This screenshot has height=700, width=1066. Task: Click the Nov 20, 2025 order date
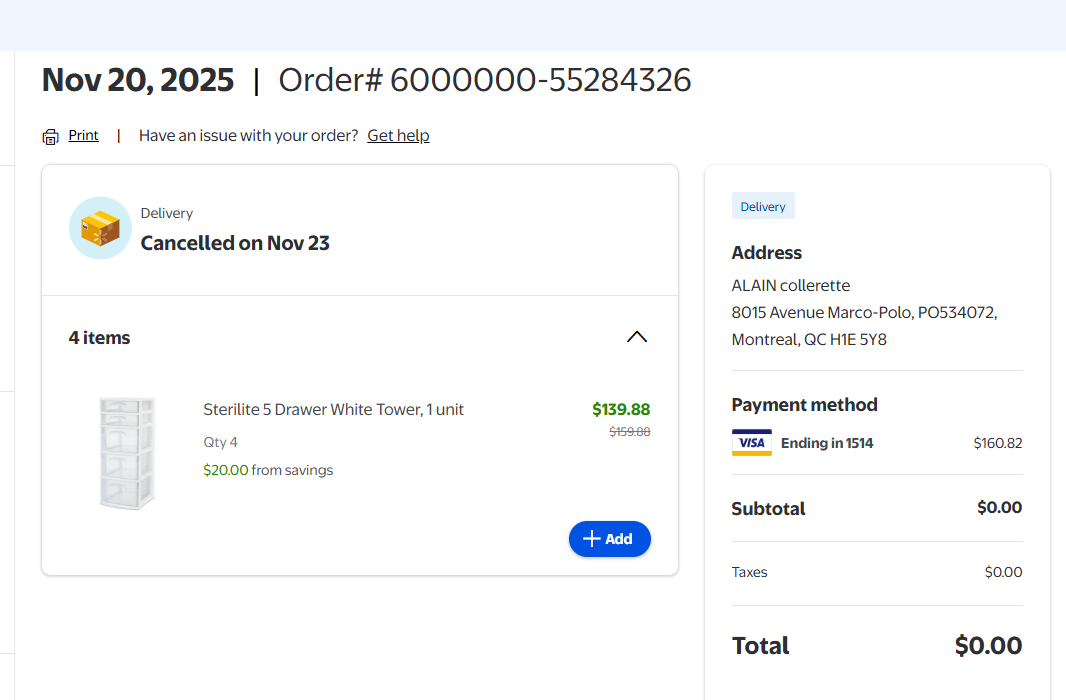[138, 80]
